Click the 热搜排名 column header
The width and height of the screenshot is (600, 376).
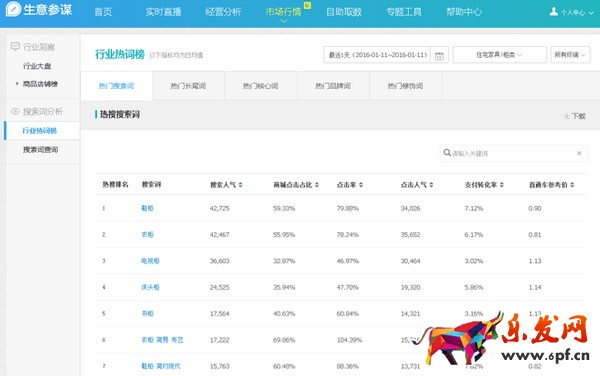pyautogui.click(x=115, y=184)
